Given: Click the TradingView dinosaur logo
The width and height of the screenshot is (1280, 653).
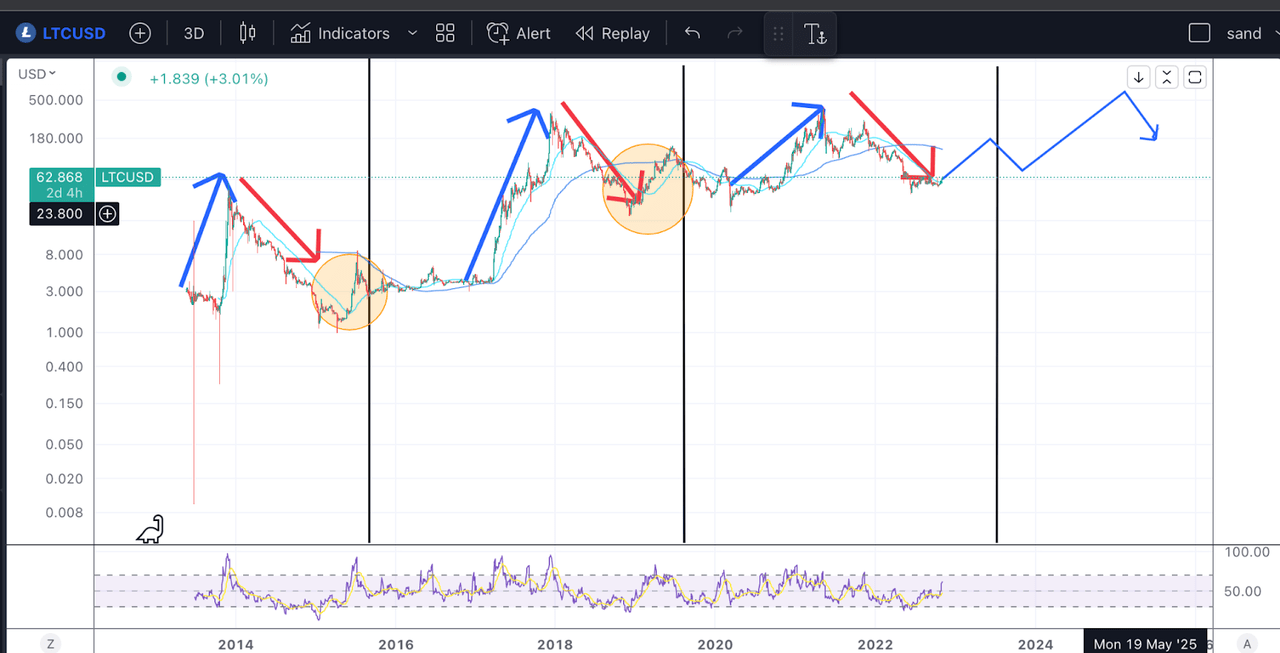Looking at the screenshot, I should pyautogui.click(x=150, y=530).
